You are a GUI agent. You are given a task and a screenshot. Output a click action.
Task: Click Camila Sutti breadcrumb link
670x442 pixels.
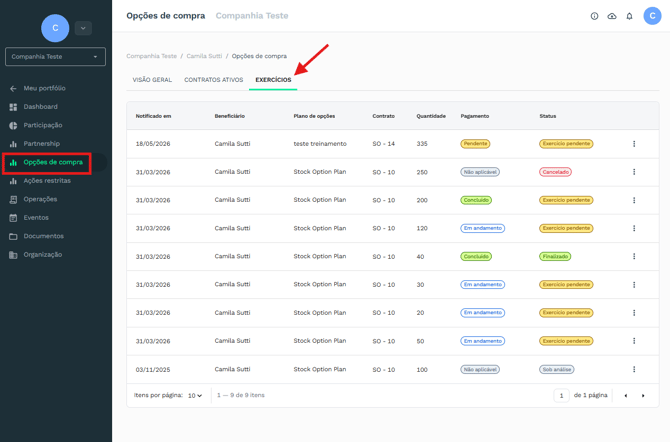pos(204,56)
